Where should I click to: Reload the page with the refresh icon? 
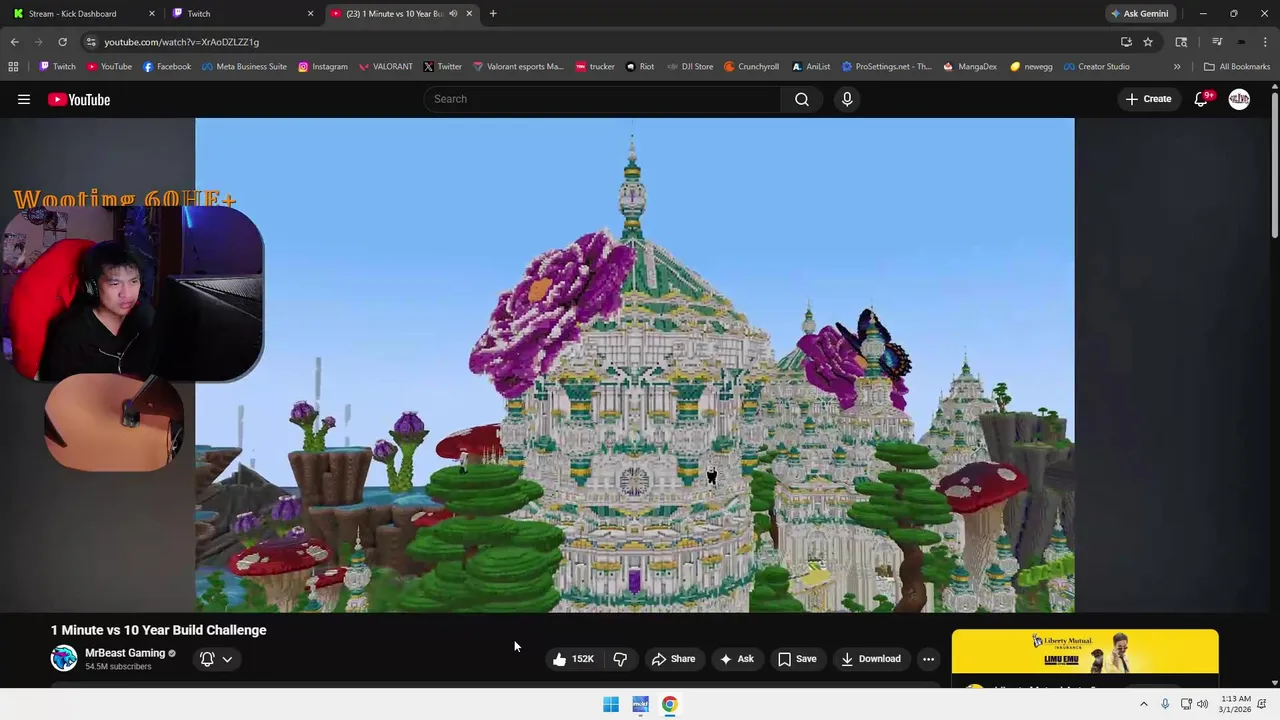(62, 42)
